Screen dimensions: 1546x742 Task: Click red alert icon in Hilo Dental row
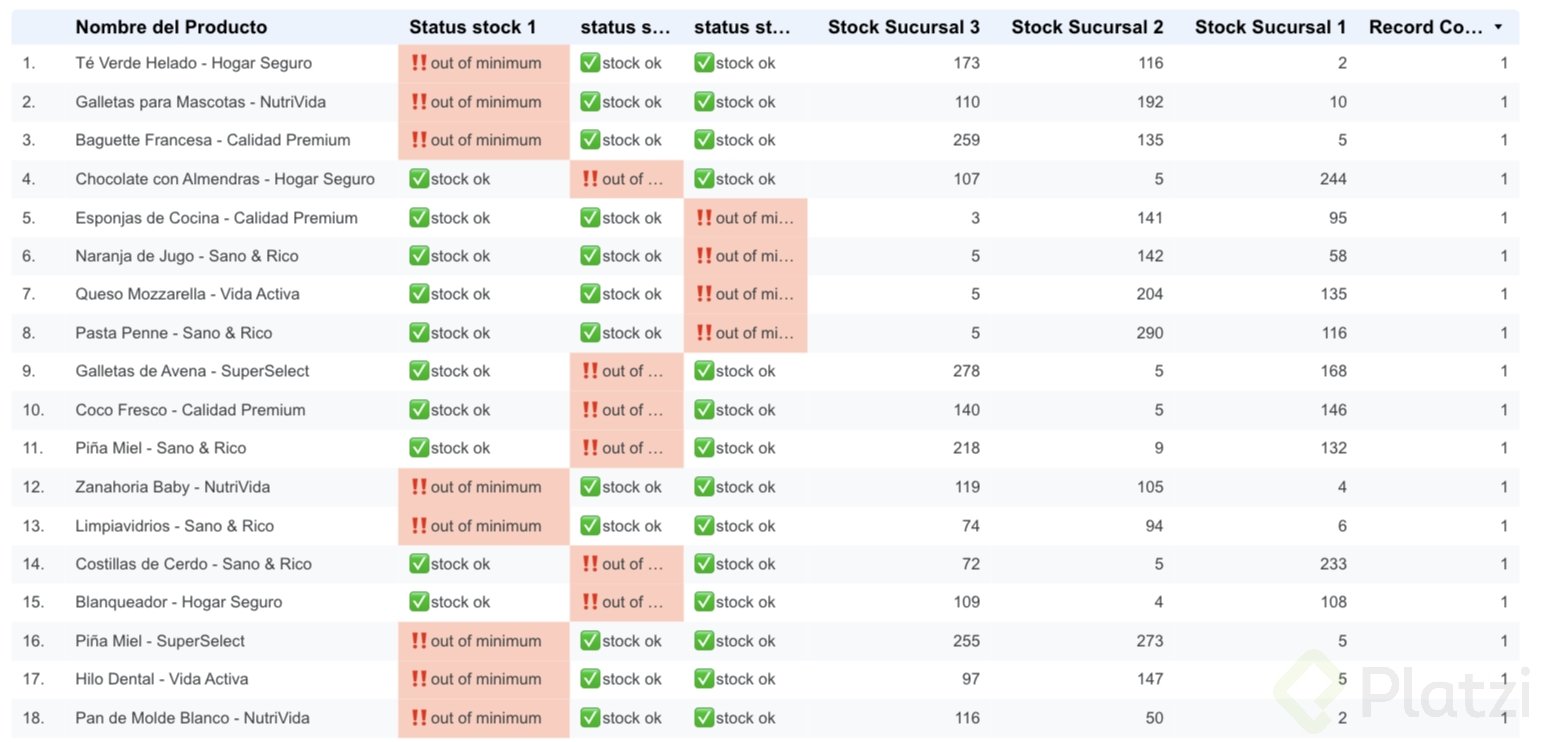(419, 679)
